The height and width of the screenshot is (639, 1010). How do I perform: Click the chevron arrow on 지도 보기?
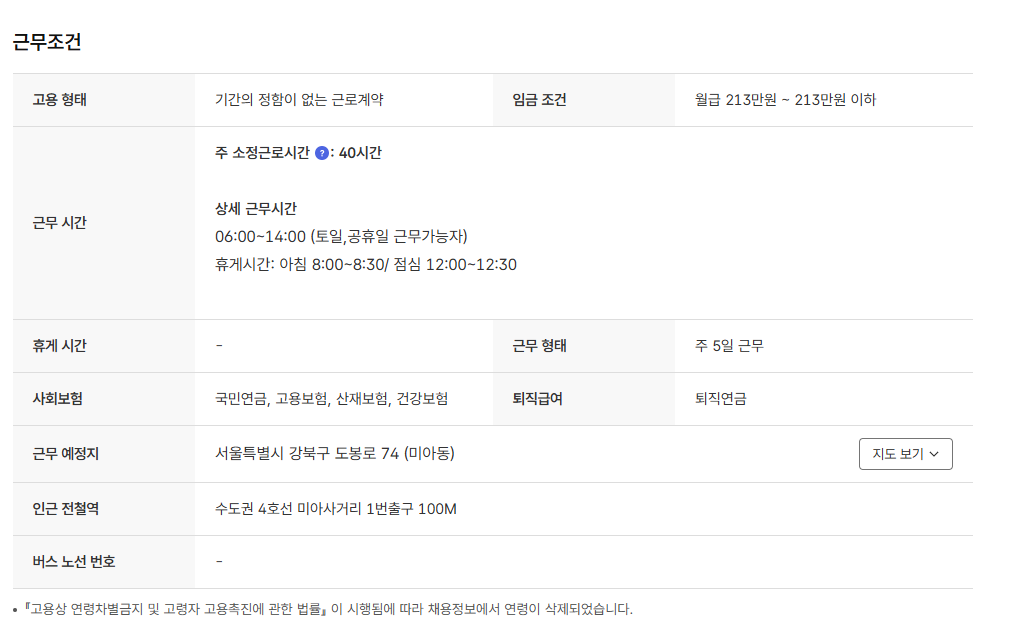tap(936, 453)
